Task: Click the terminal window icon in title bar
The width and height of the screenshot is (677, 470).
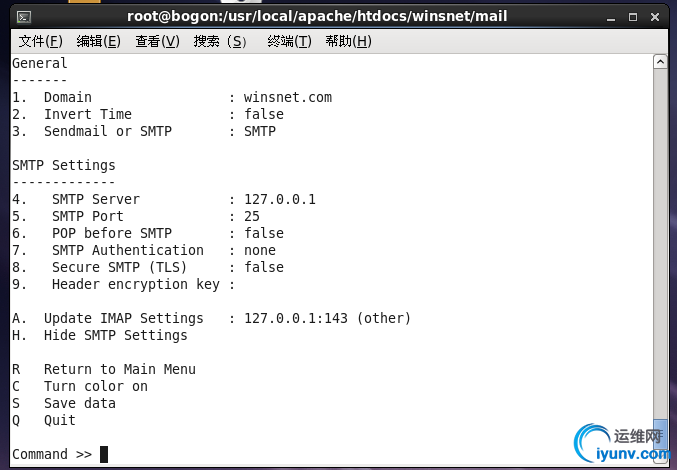Action: [23, 15]
